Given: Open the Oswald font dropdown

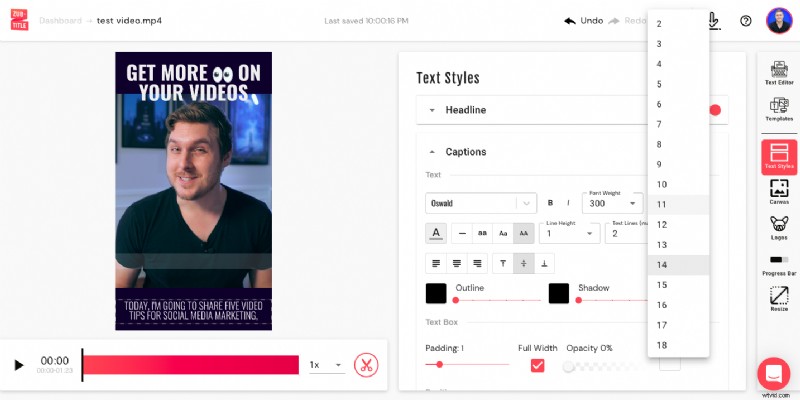Looking at the screenshot, I should click(x=481, y=203).
